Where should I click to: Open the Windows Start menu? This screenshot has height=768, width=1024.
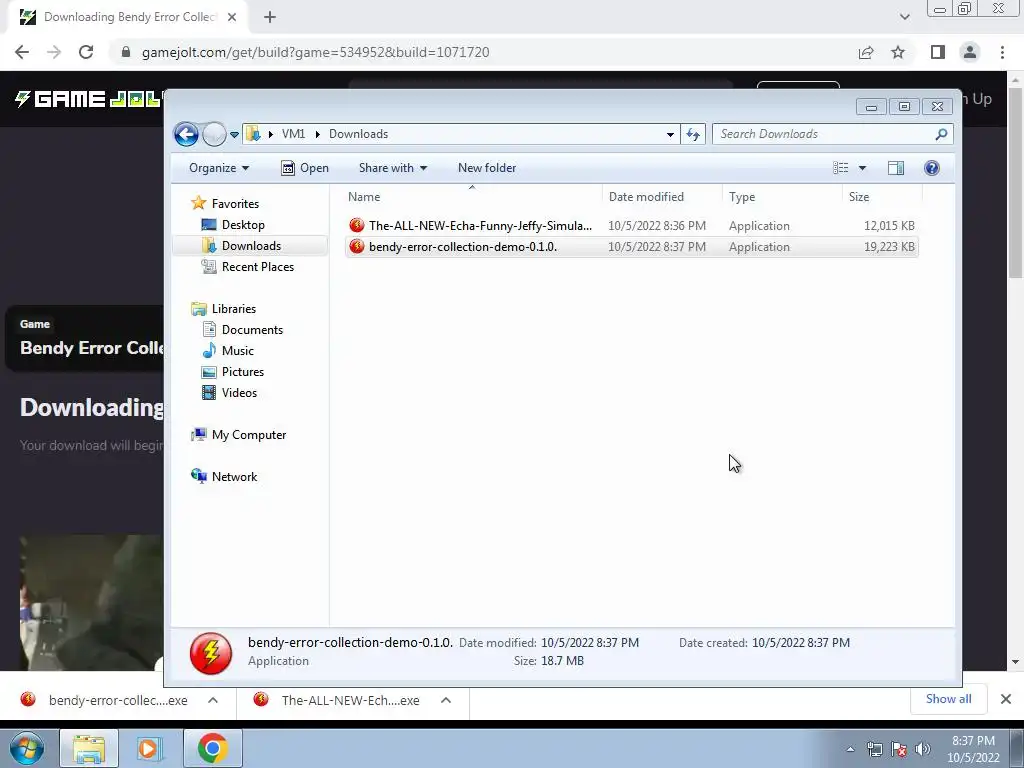[x=26, y=748]
